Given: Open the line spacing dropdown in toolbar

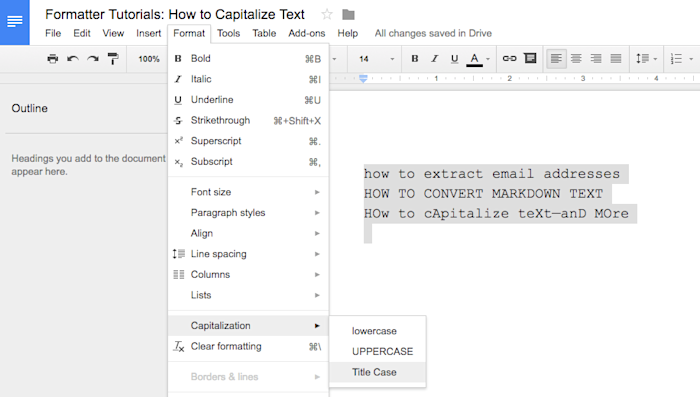Looking at the screenshot, I should tap(646, 59).
